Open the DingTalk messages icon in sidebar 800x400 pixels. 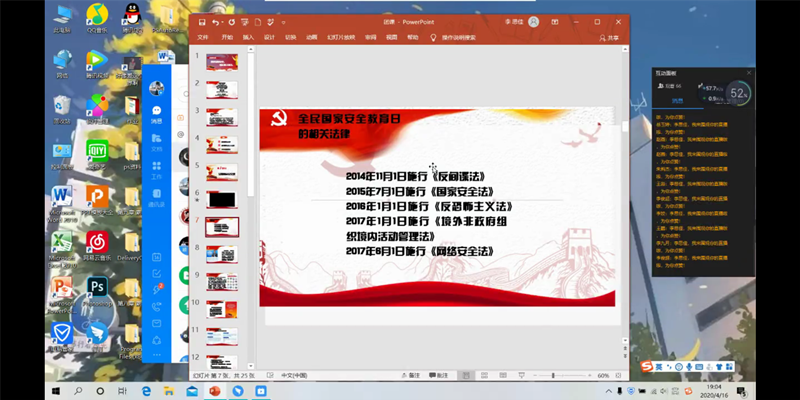157,115
